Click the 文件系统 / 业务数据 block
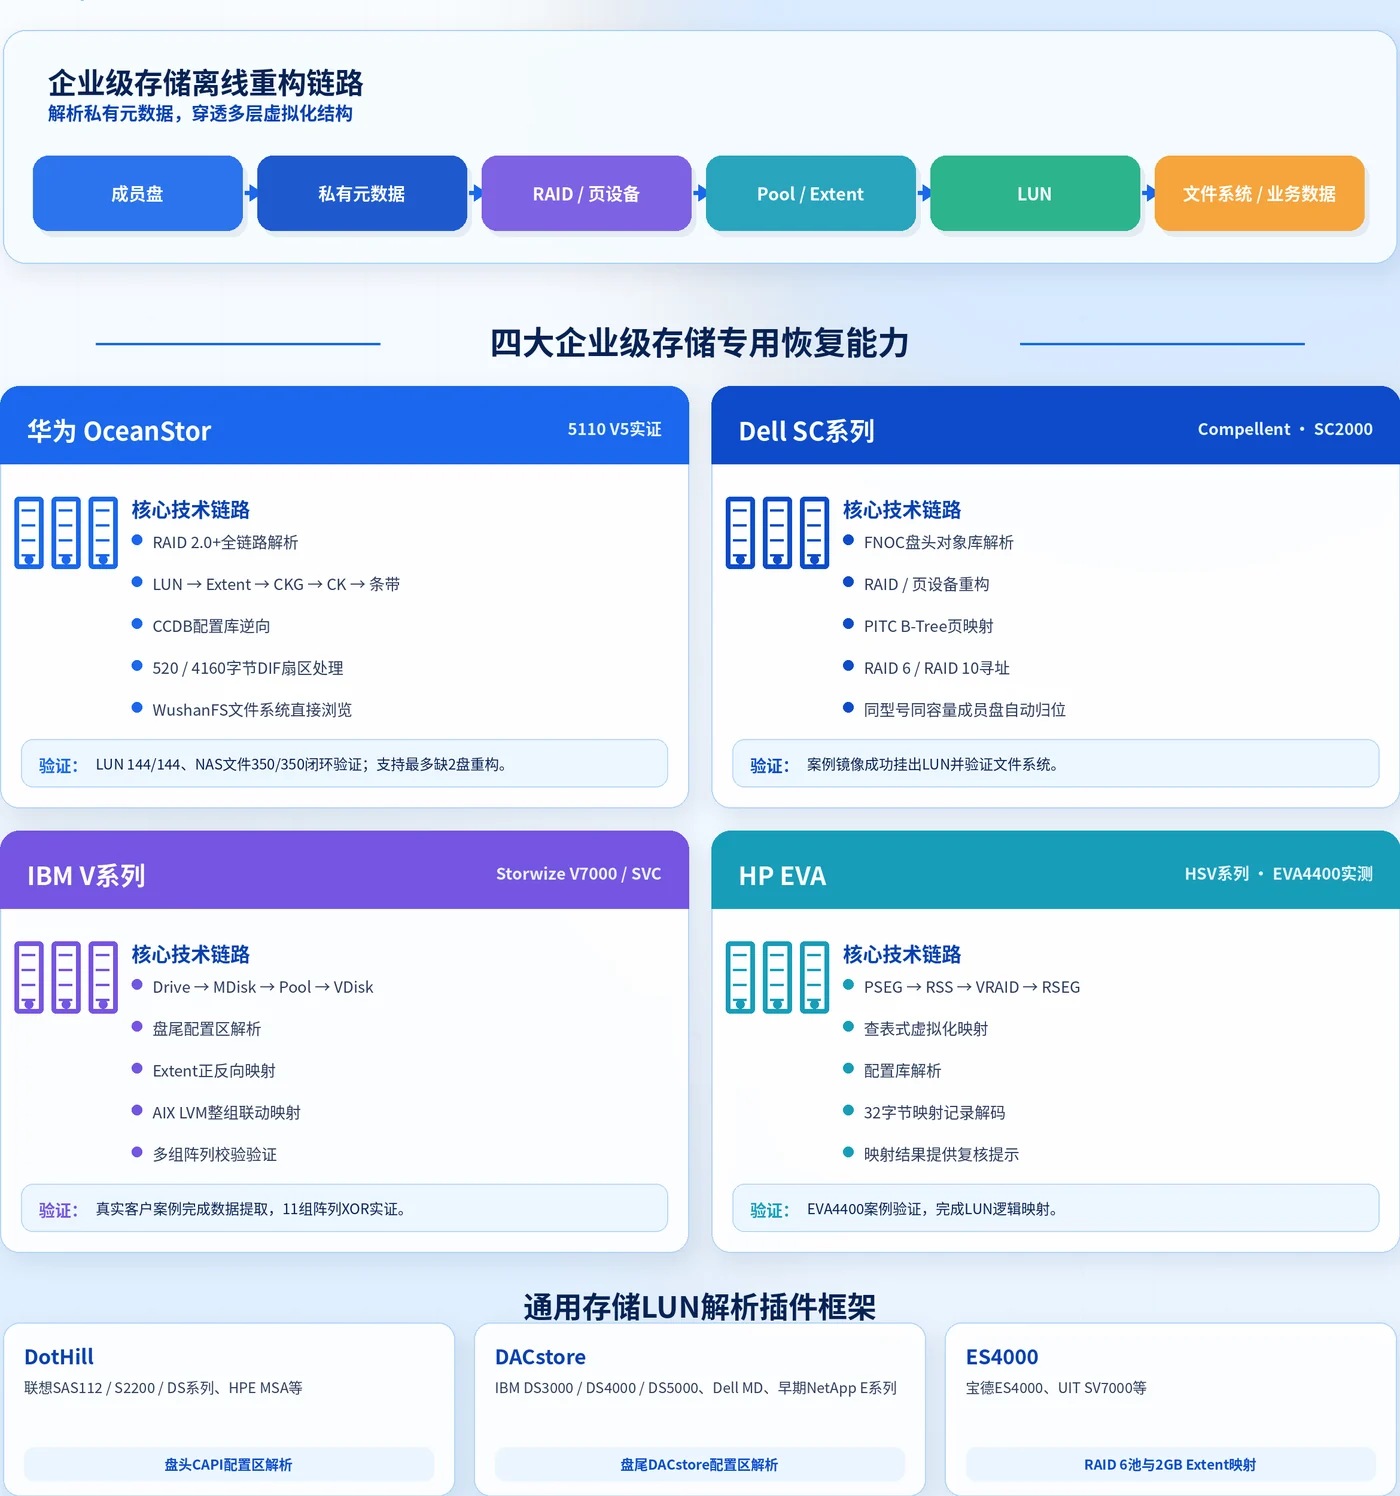The height and width of the screenshot is (1496, 1400). pyautogui.click(x=1259, y=193)
